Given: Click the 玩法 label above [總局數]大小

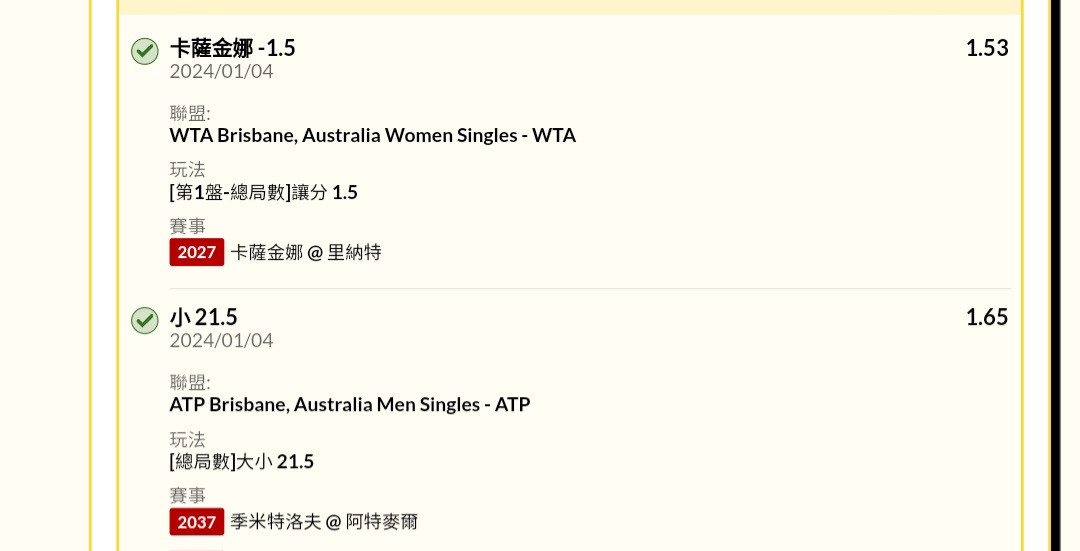Looking at the screenshot, I should click(187, 439).
